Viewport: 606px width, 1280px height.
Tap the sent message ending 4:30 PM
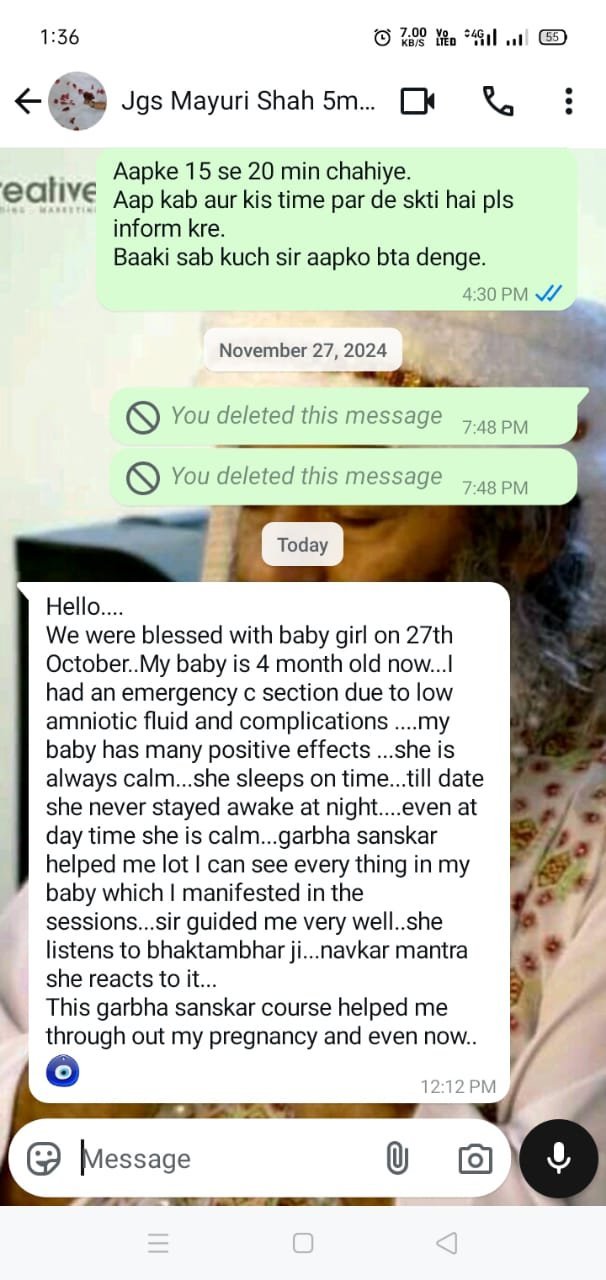click(x=337, y=228)
